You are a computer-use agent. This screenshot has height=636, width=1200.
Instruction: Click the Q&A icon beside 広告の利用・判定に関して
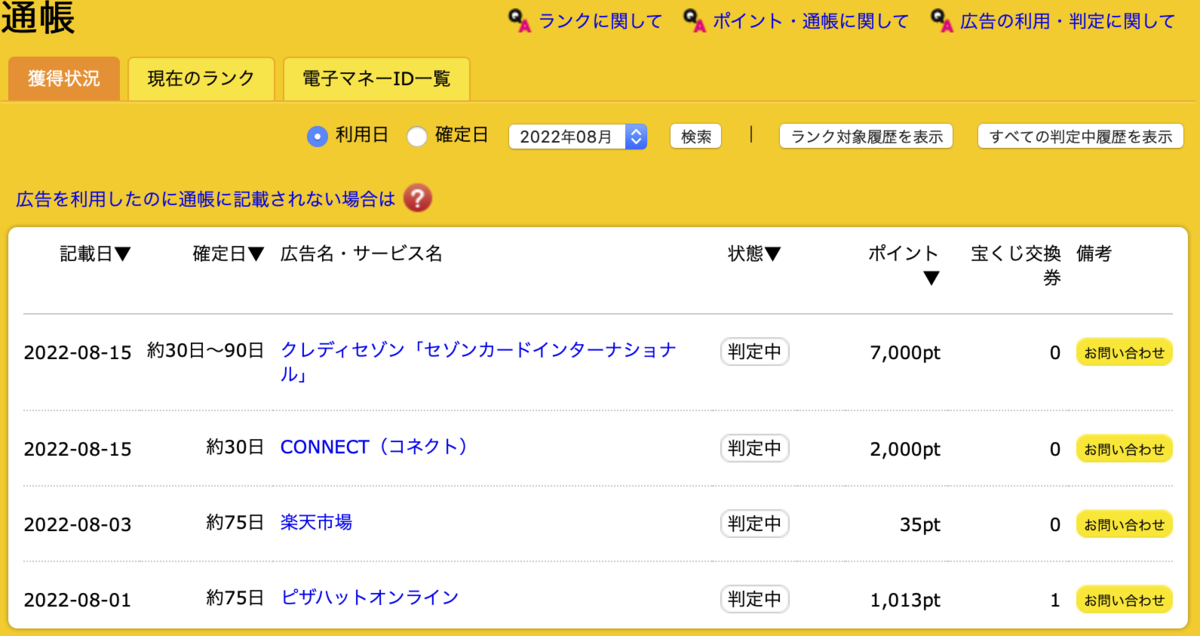pos(942,21)
